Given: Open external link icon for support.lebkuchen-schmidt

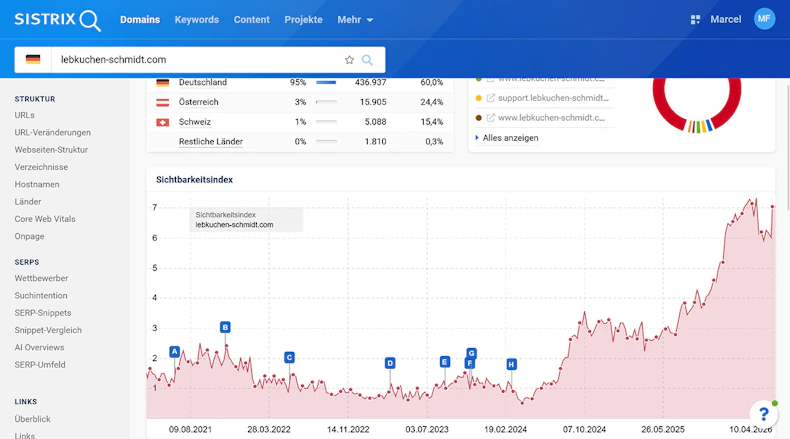Looking at the screenshot, I should 490,98.
